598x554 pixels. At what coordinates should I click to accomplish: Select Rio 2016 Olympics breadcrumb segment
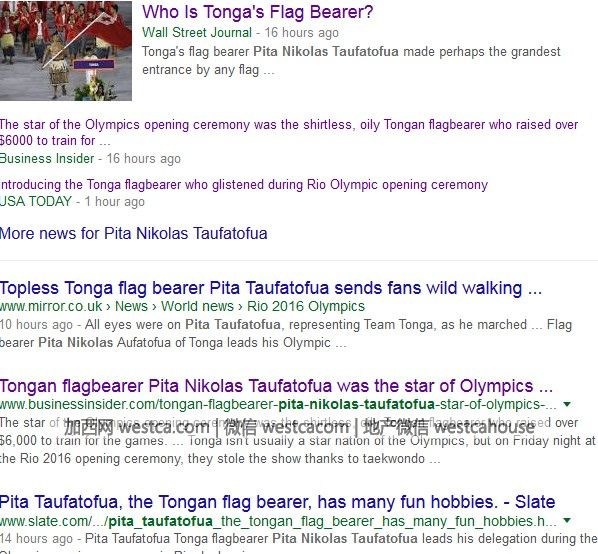(x=306, y=306)
